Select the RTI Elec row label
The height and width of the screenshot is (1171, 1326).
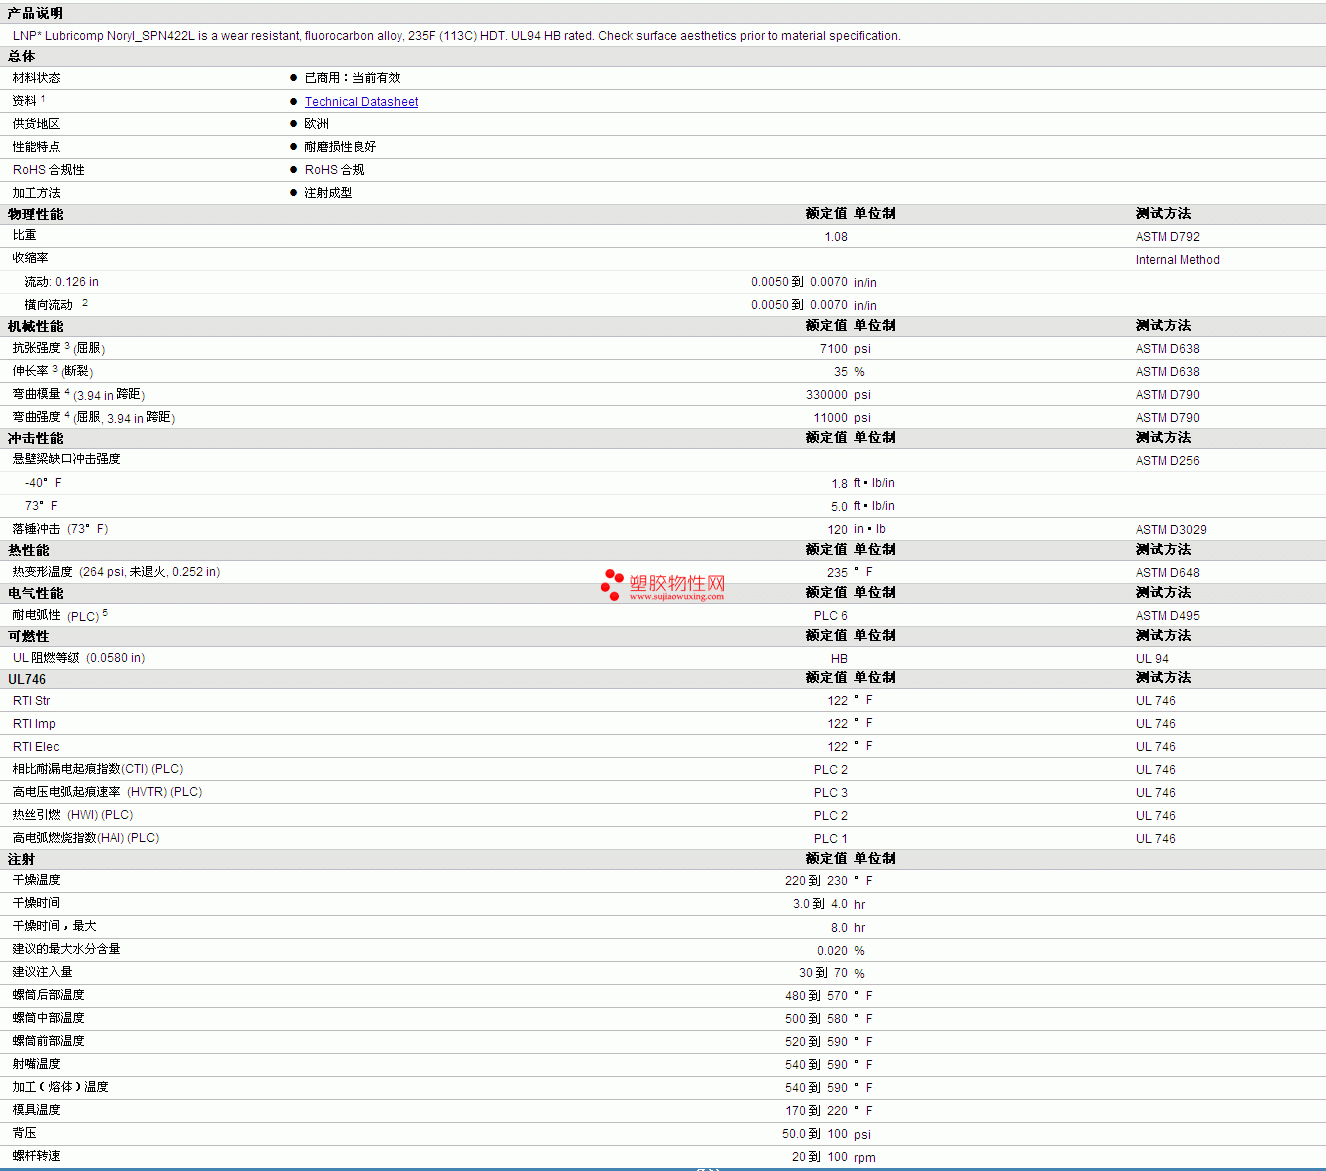pos(36,747)
